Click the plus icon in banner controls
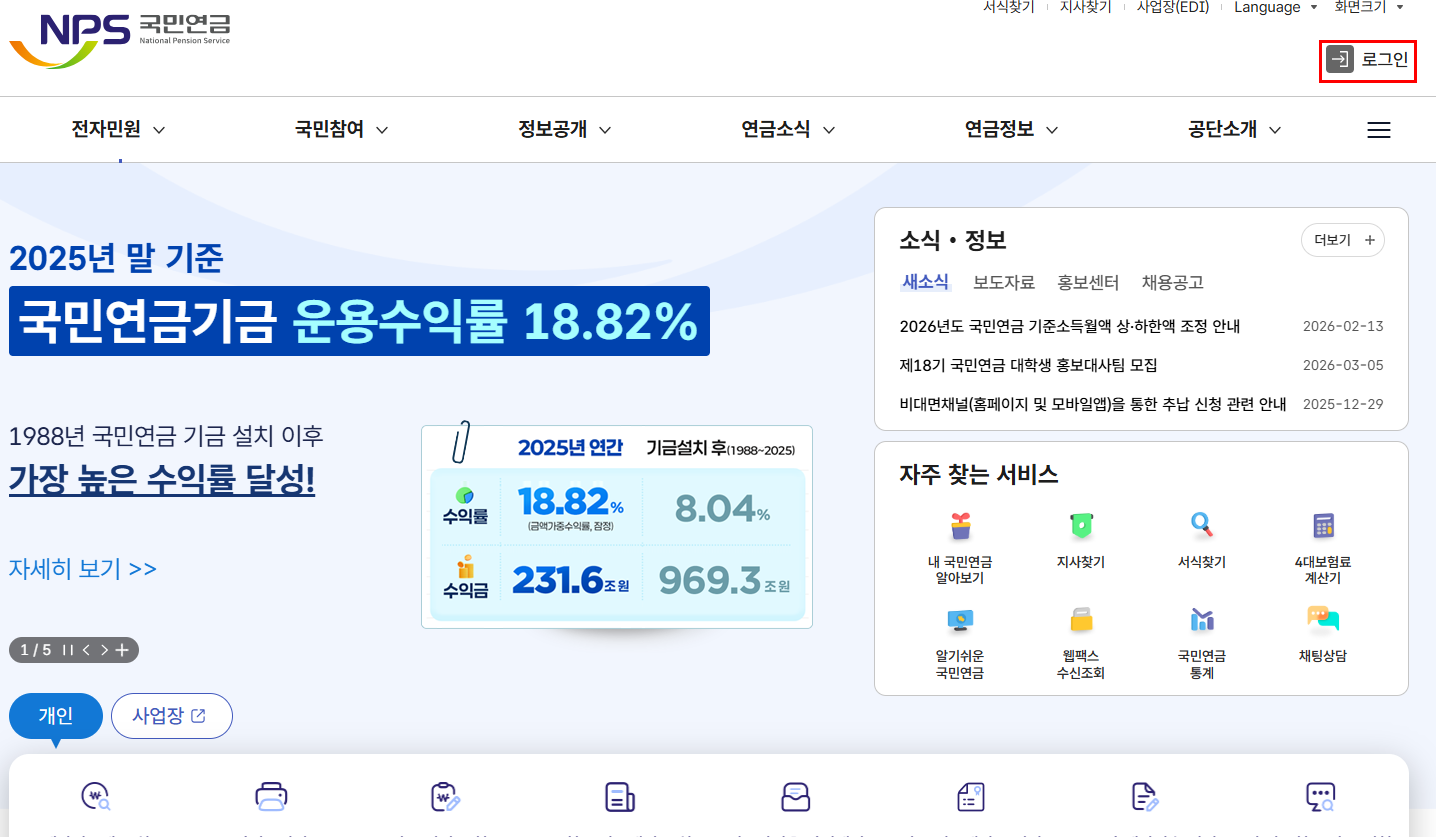The width and height of the screenshot is (1436, 837). pyautogui.click(x=122, y=650)
